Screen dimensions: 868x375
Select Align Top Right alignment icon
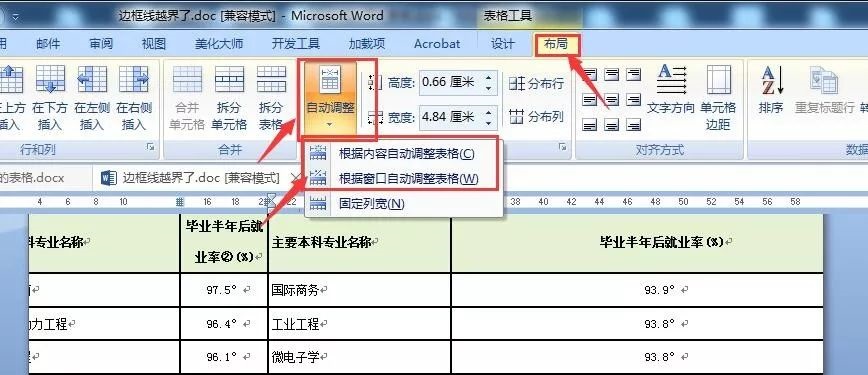(633, 74)
